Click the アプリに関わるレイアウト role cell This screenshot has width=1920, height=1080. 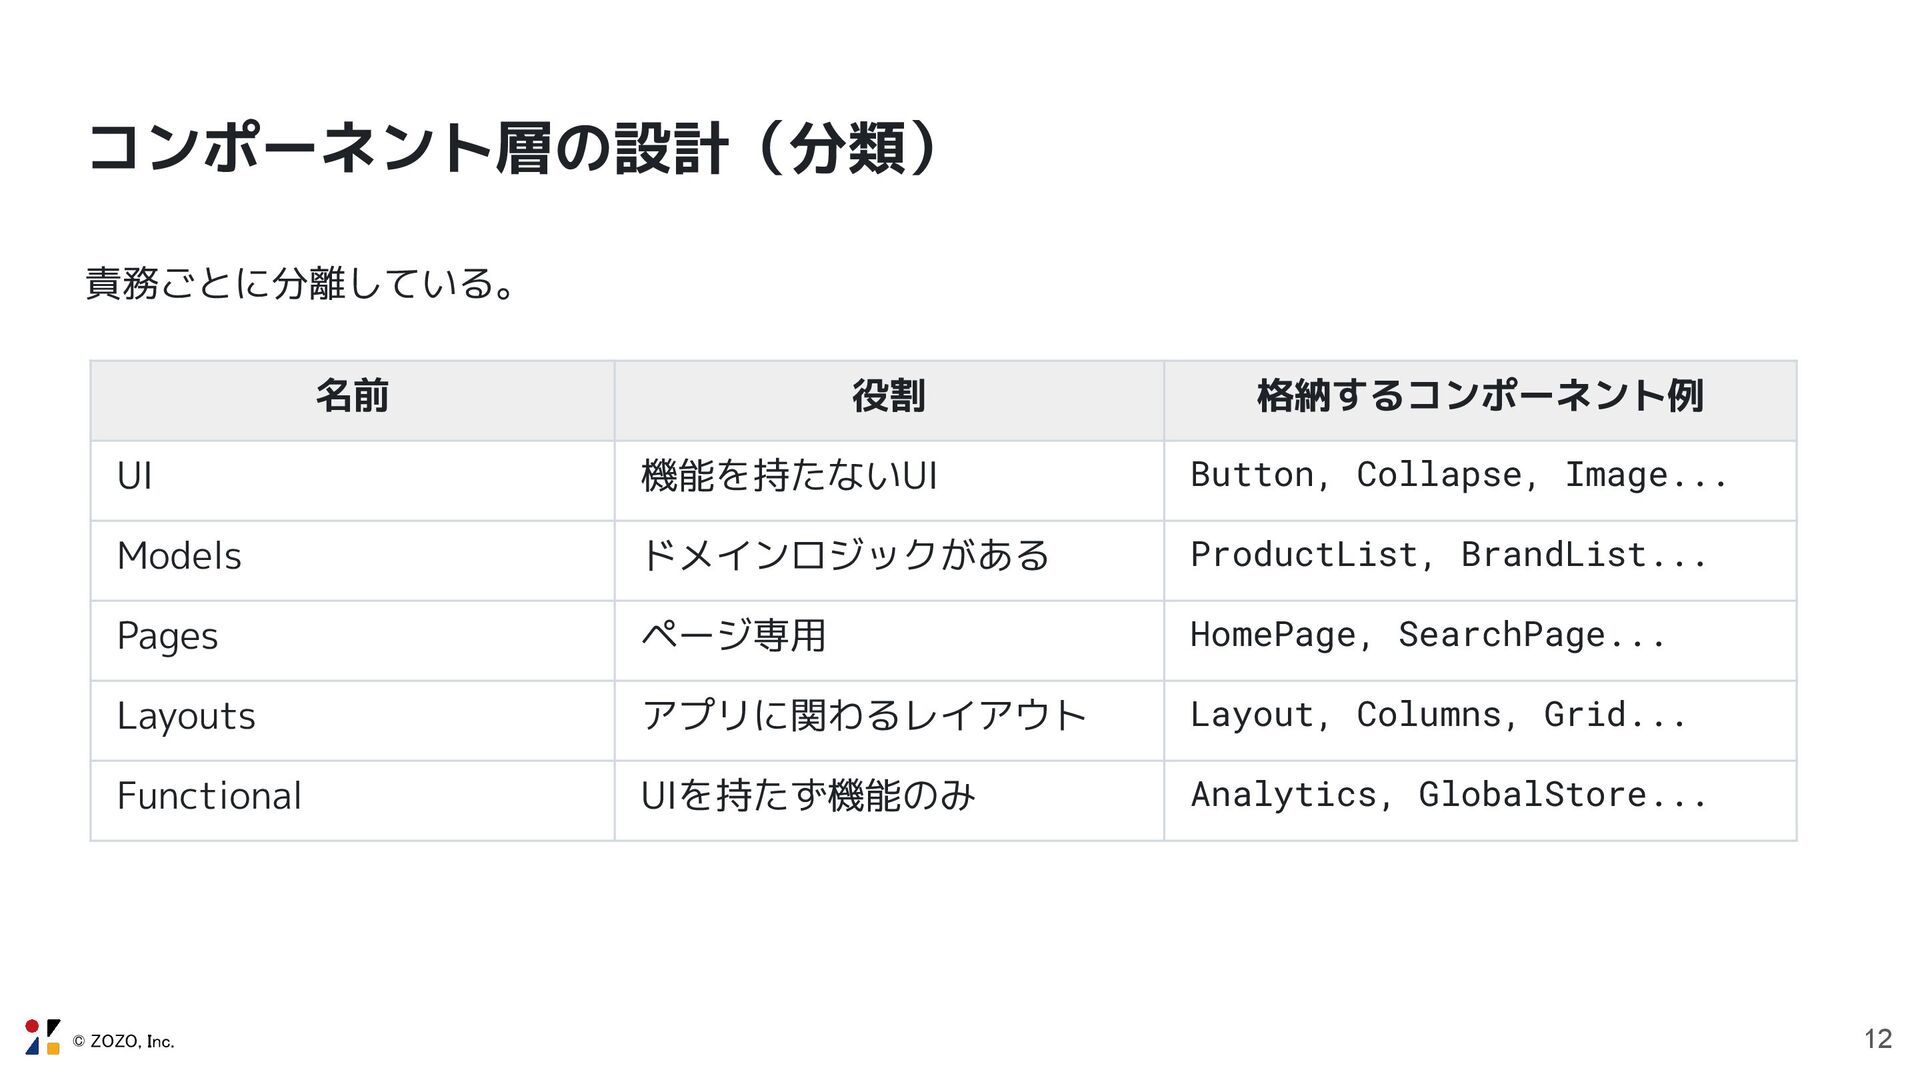[x=889, y=721]
